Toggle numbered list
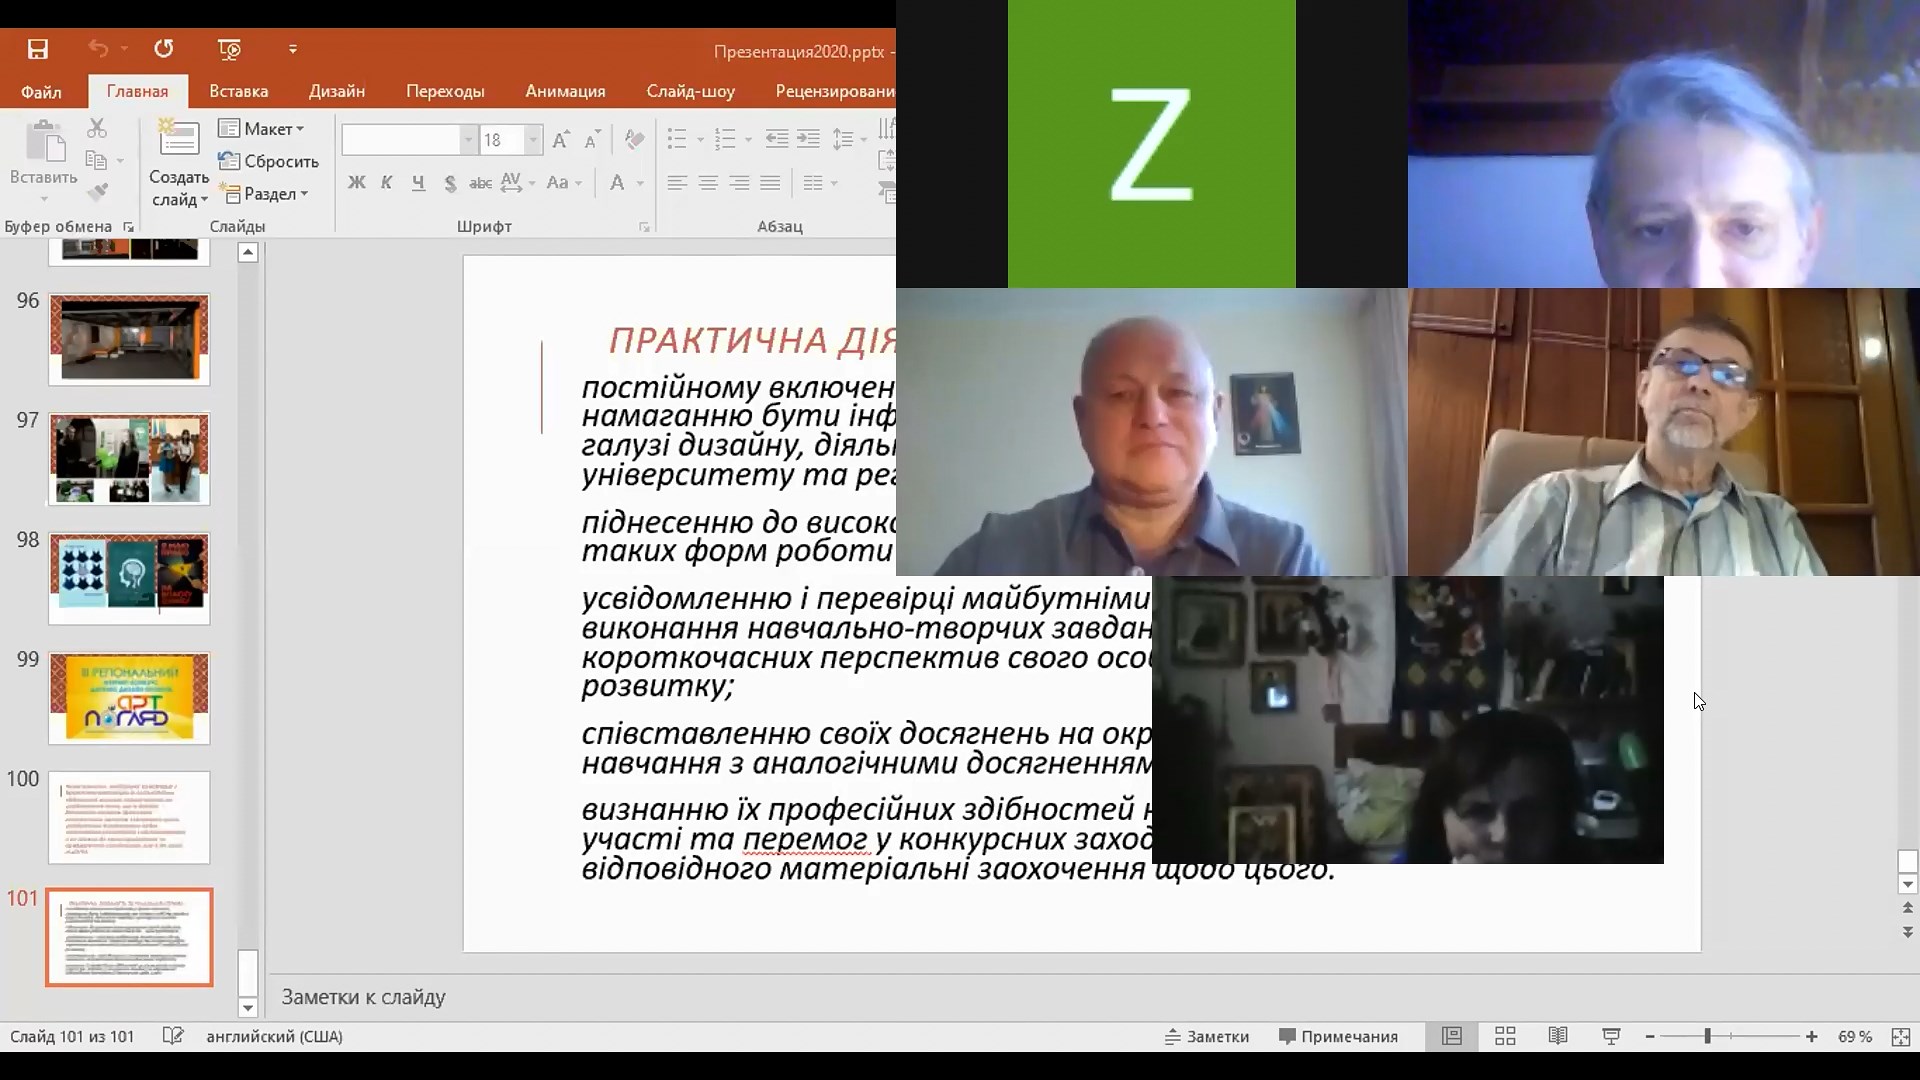This screenshot has width=1920, height=1080. tap(726, 139)
